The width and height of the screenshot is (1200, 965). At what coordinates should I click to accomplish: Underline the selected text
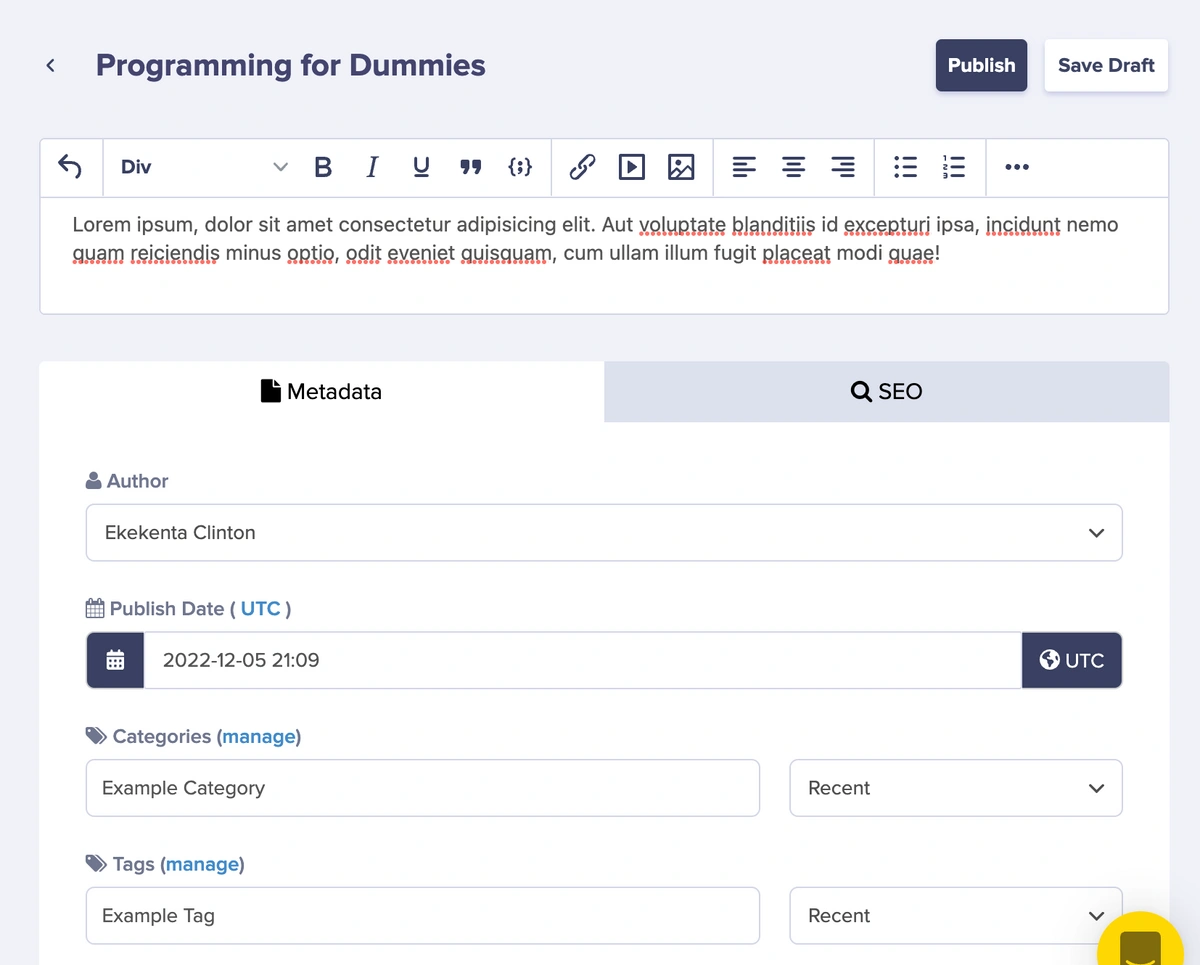coord(421,167)
